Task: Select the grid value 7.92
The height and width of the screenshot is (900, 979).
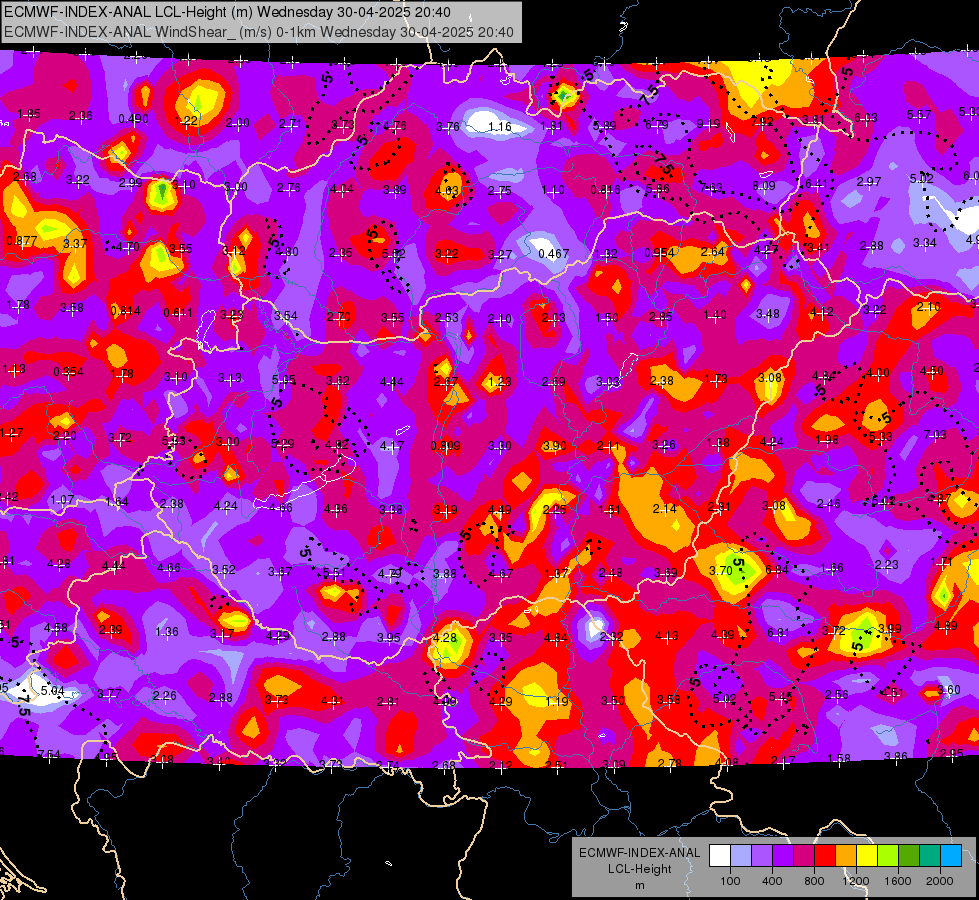Action: pos(762,121)
